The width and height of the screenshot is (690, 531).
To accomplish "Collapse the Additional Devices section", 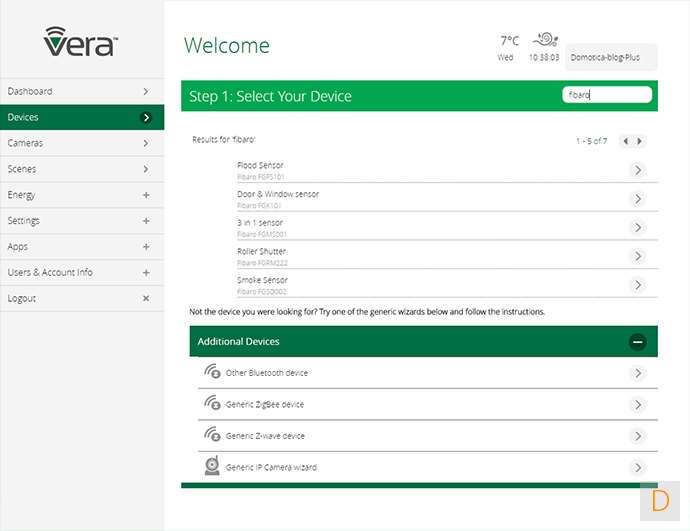I will coord(637,342).
